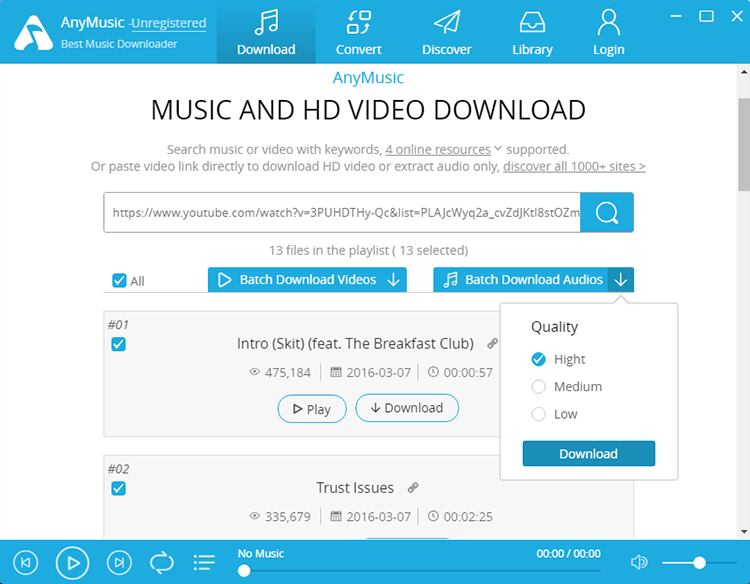Uncheck the track #01 checkbox
Viewport: 750px width, 584px height.
click(118, 344)
